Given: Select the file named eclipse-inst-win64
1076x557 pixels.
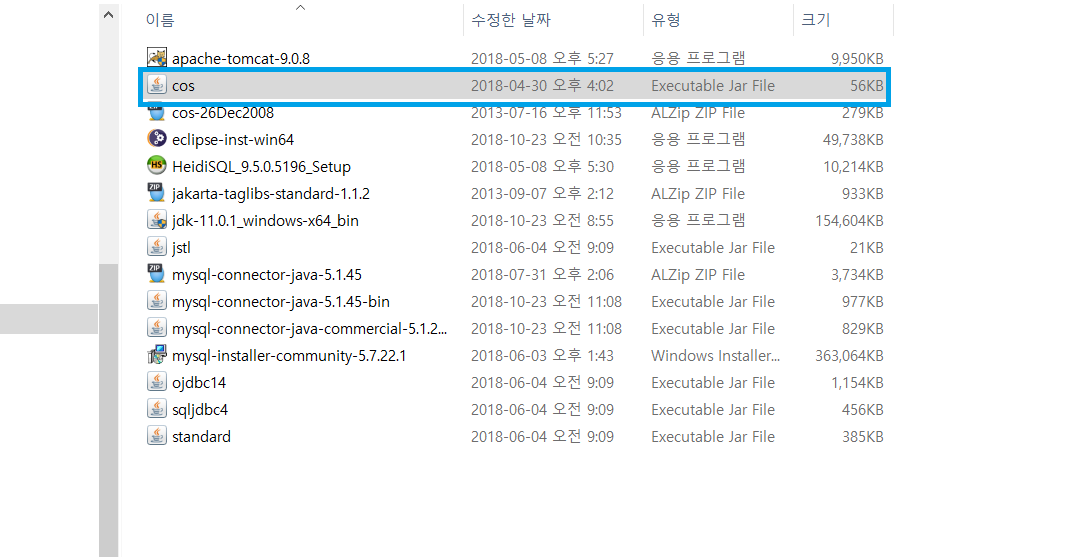Looking at the screenshot, I should click(x=233, y=139).
